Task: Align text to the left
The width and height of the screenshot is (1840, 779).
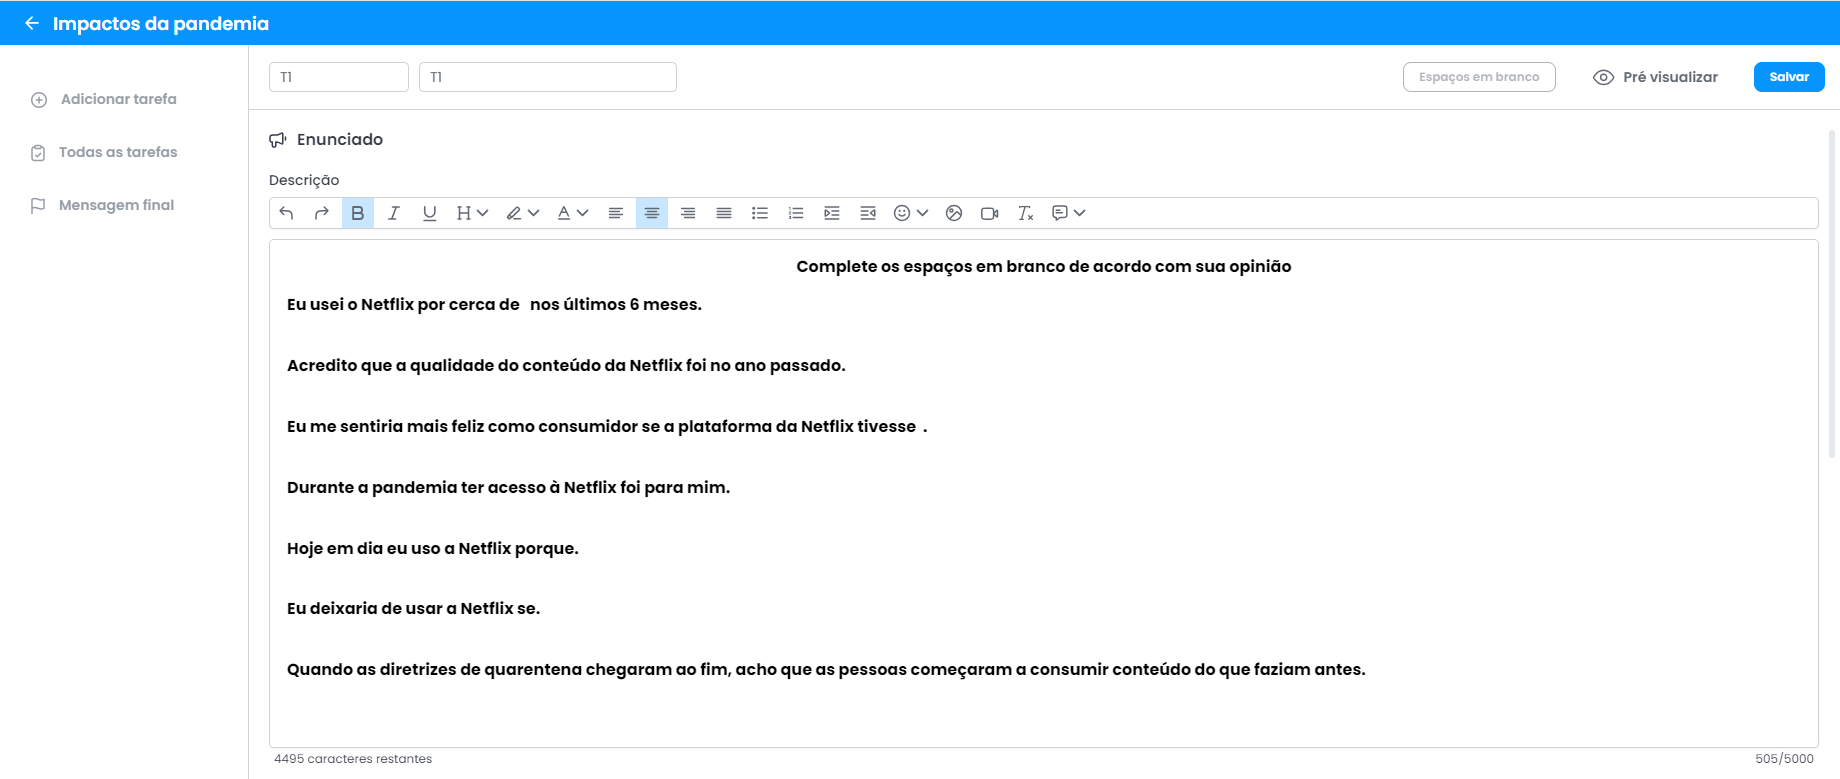Action: (616, 213)
